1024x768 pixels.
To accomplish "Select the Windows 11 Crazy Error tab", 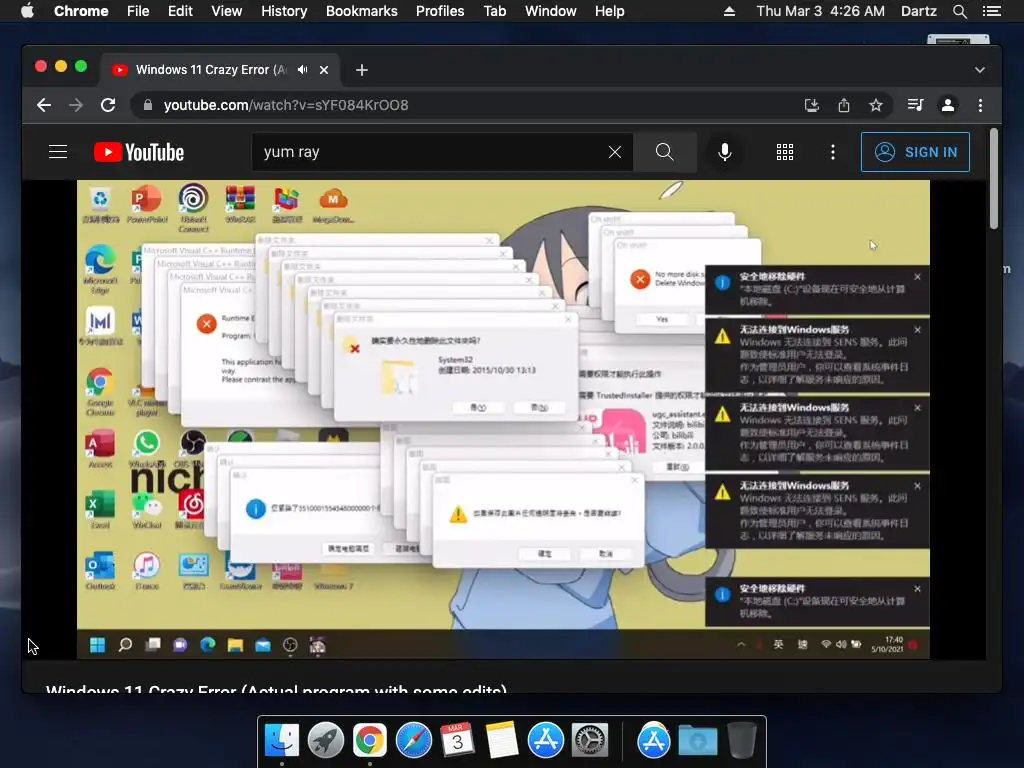I will pos(211,70).
